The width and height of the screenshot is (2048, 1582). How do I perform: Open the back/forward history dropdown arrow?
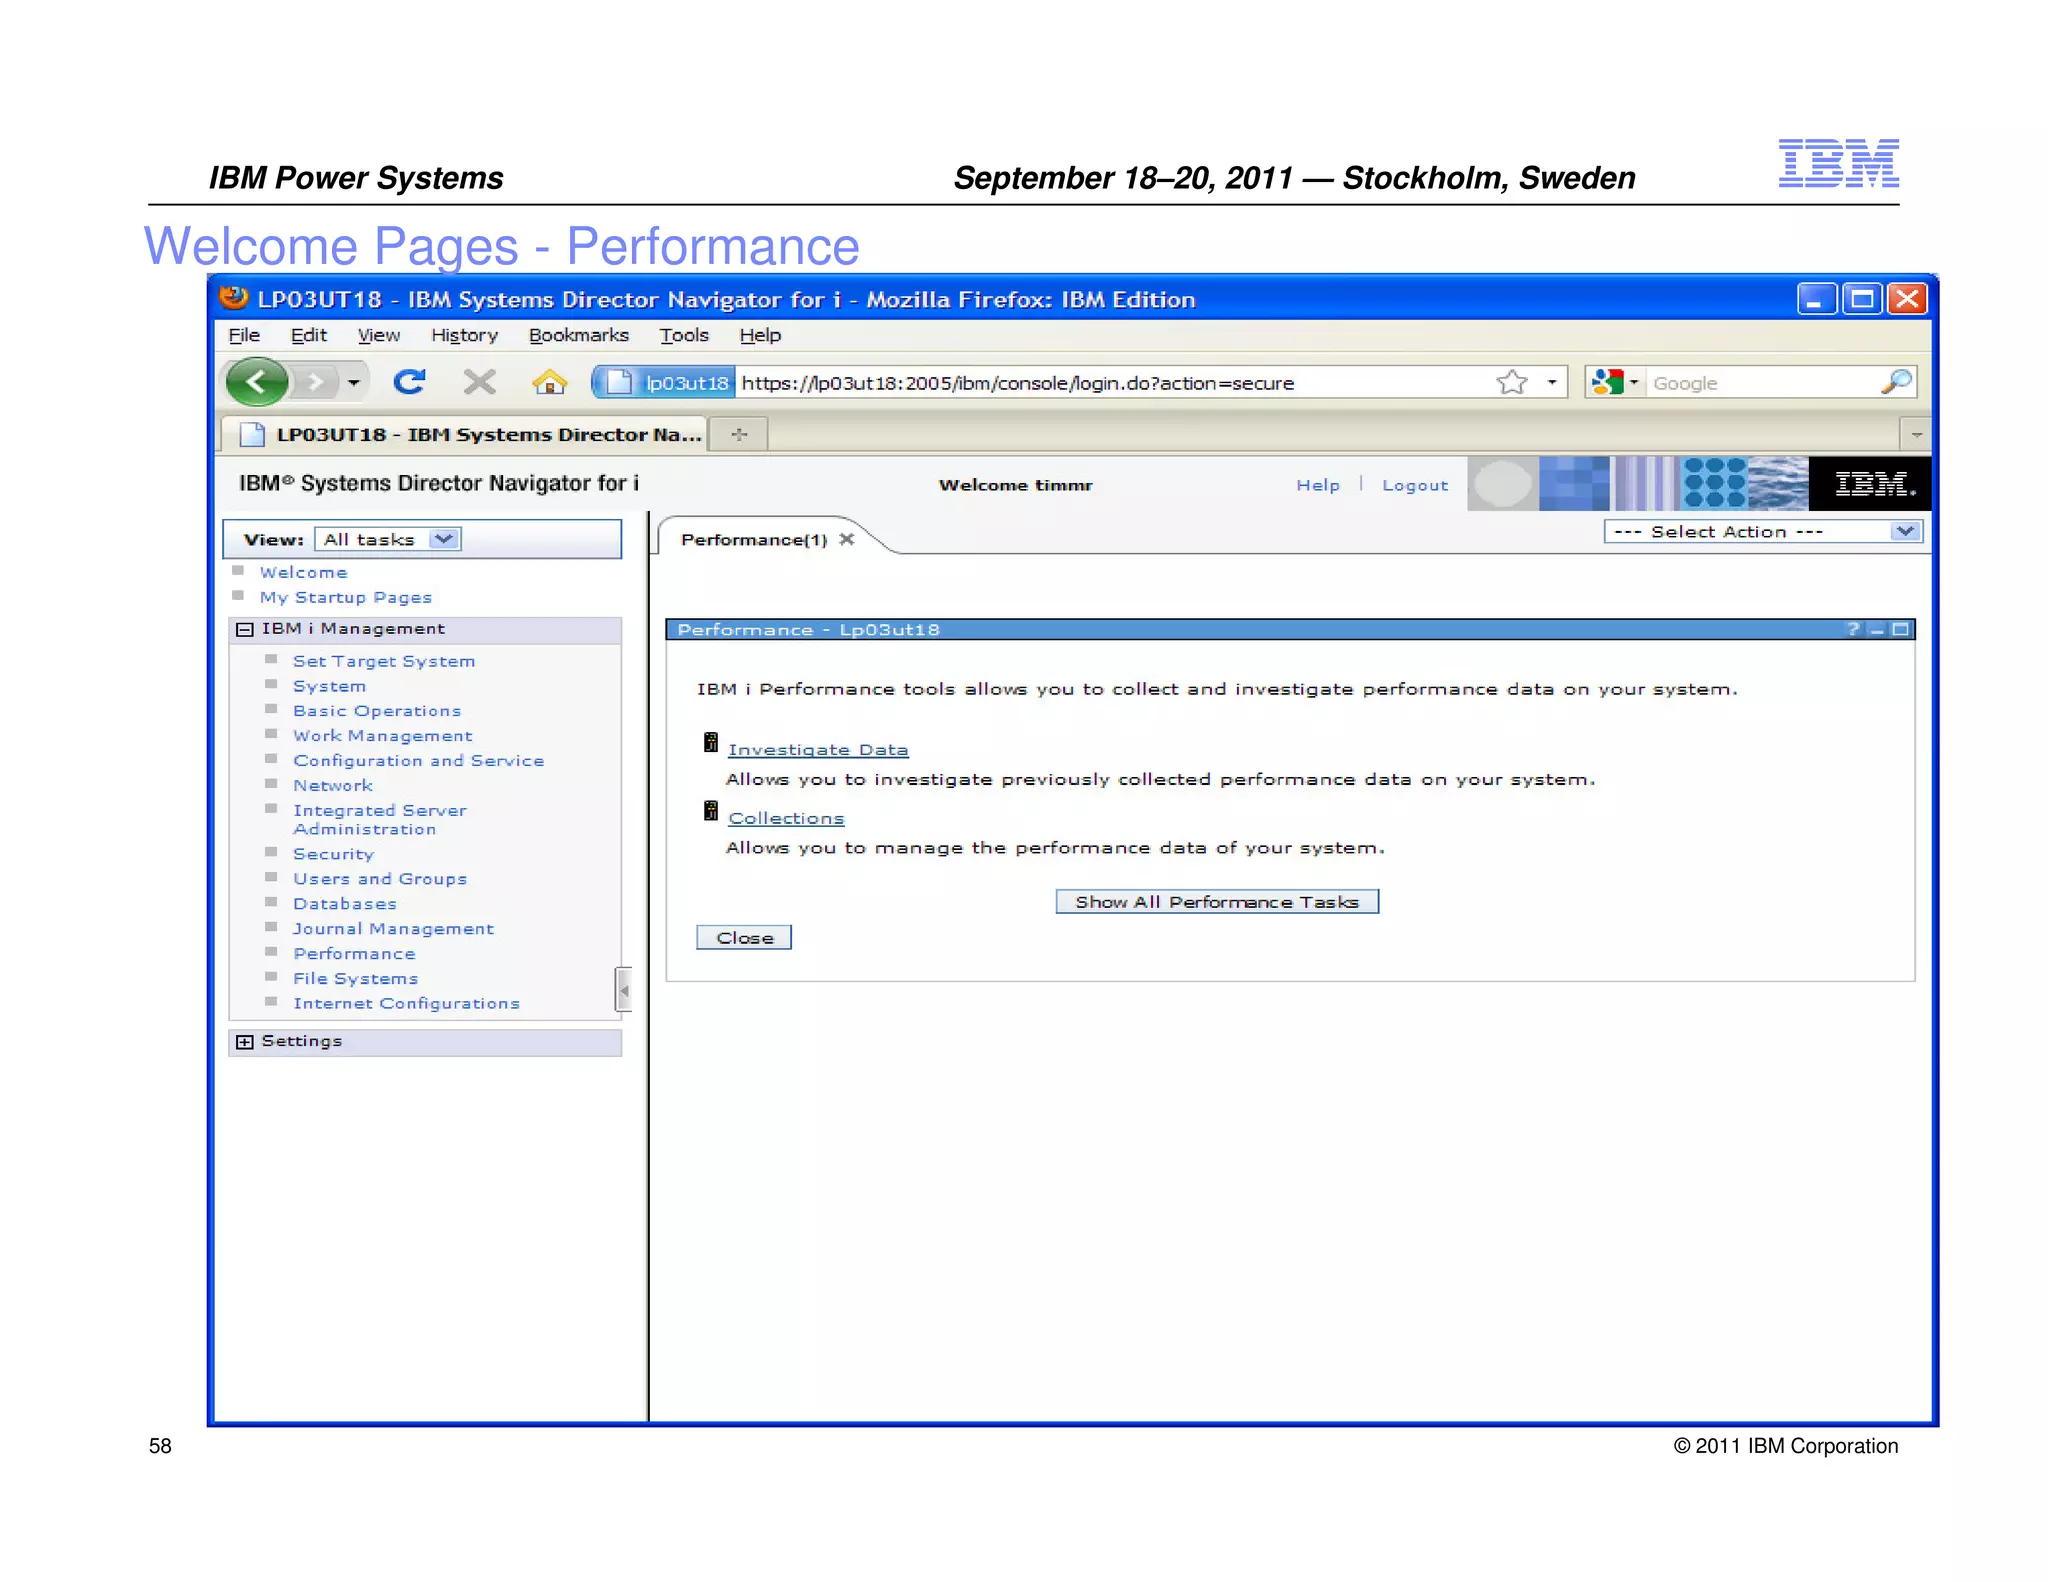[353, 382]
